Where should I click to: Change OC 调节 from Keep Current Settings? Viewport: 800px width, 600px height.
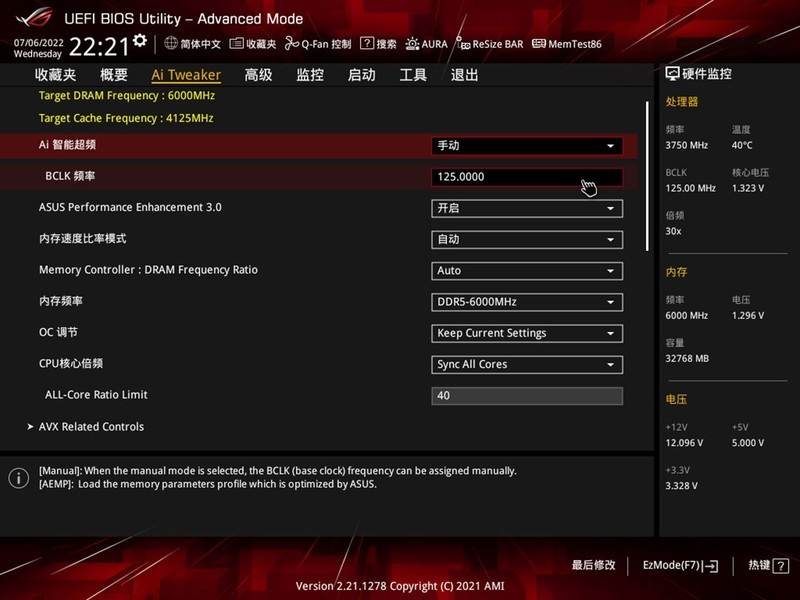[527, 332]
